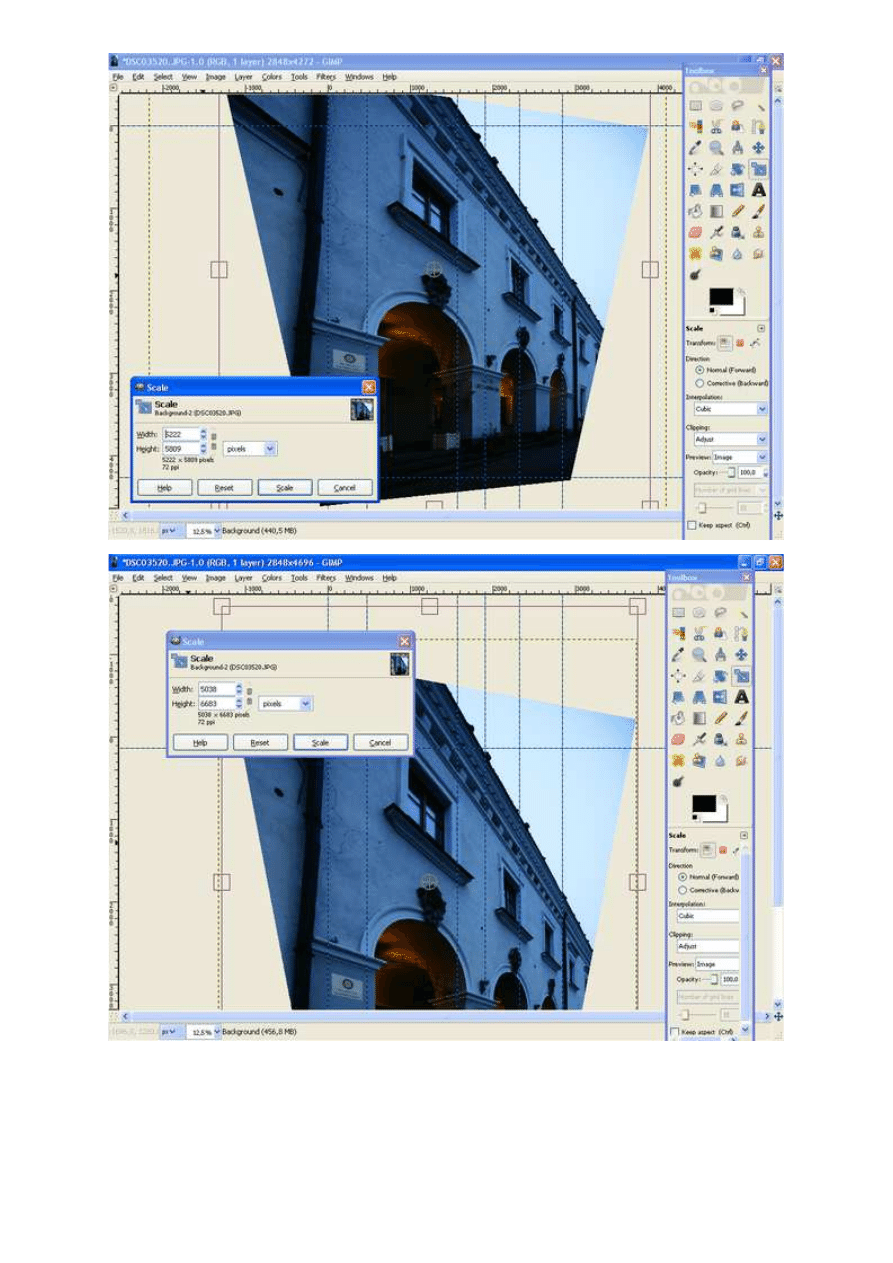Choose the Color Picker tool
Screen dimensions: 893x1263
click(x=695, y=147)
